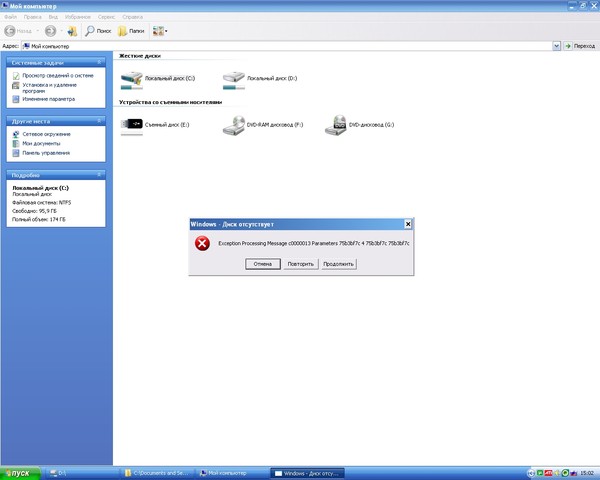Image resolution: width=600 pixels, height=480 pixels.
Task: Click the Up folder toolbar icon
Action: pos(72,31)
